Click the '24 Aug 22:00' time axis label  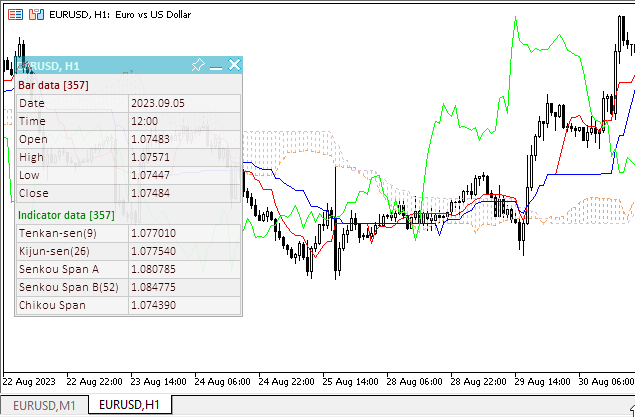pos(286,382)
